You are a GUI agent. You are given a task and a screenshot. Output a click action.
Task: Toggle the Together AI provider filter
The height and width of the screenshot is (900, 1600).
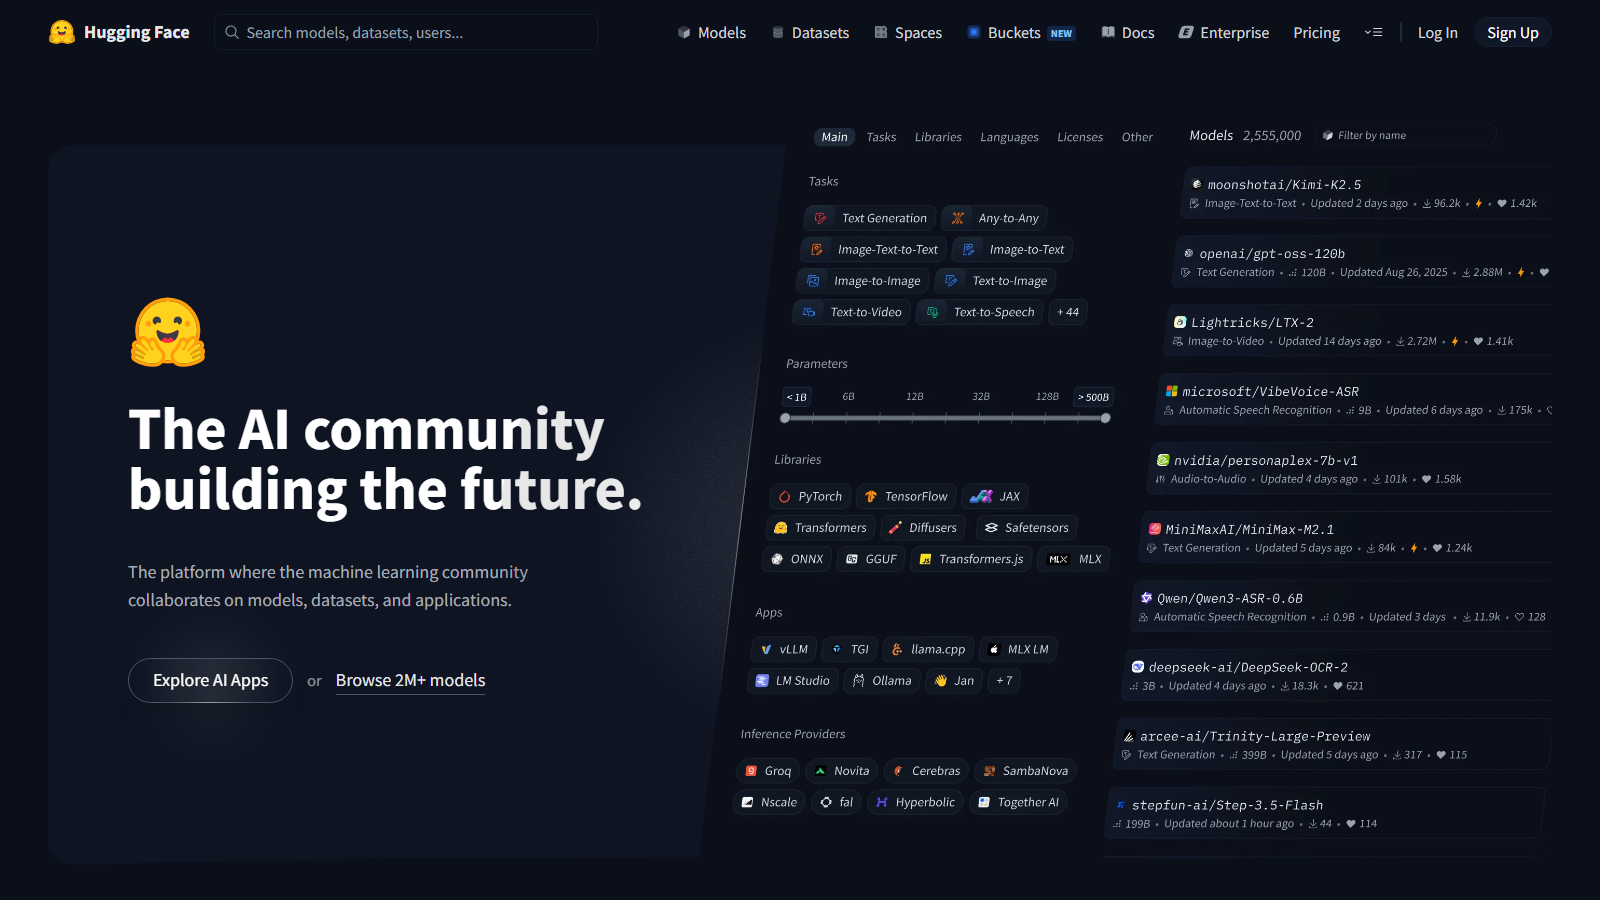point(1018,802)
